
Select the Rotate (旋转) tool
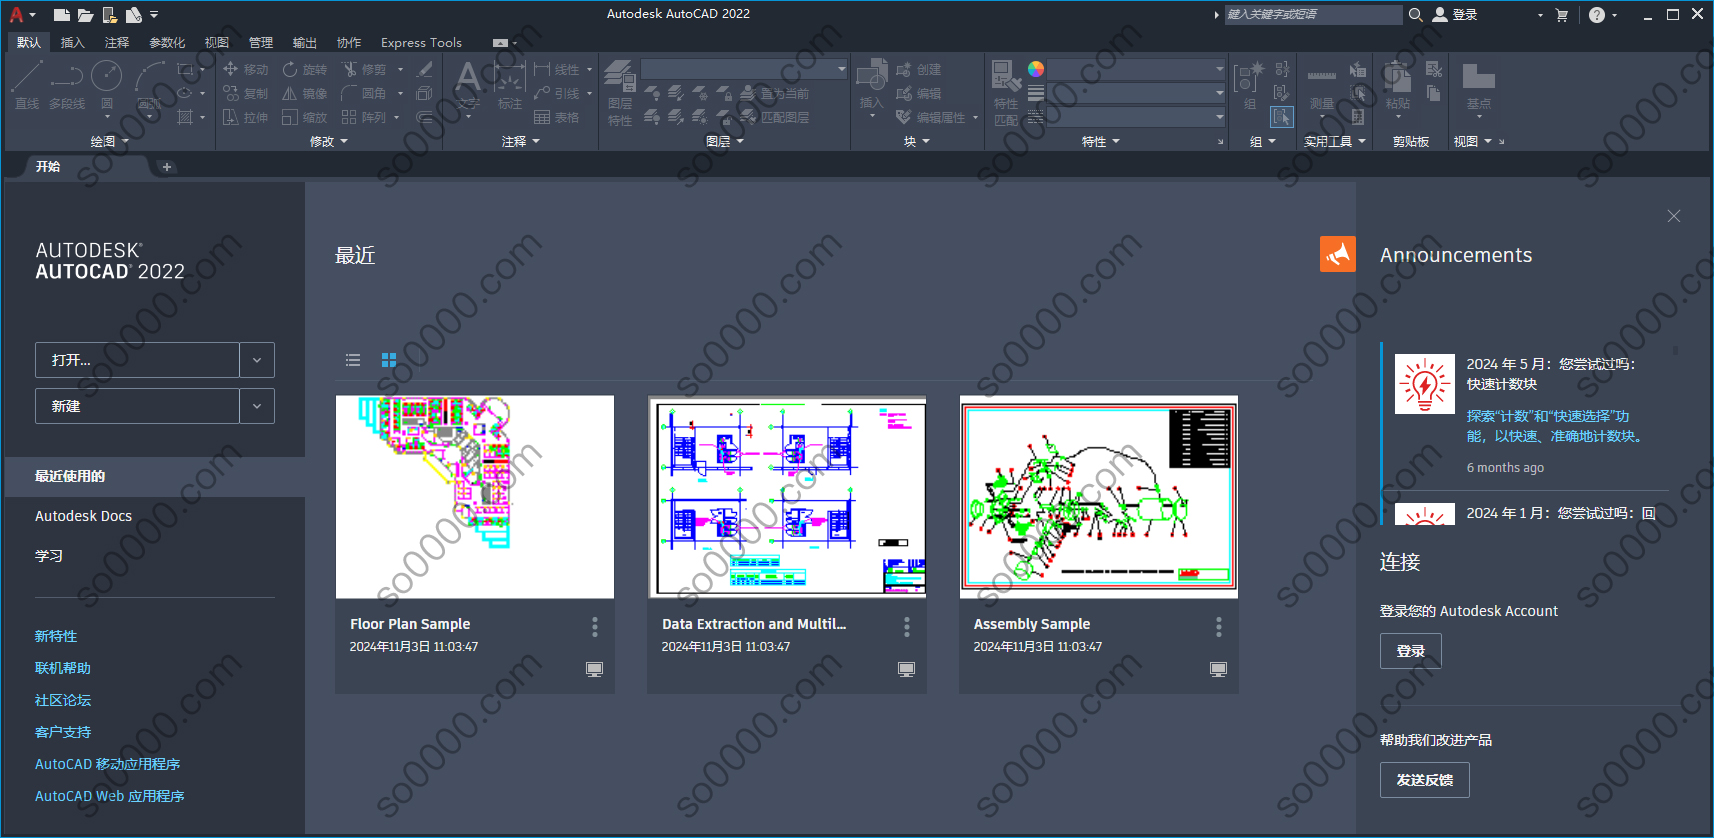[x=305, y=69]
